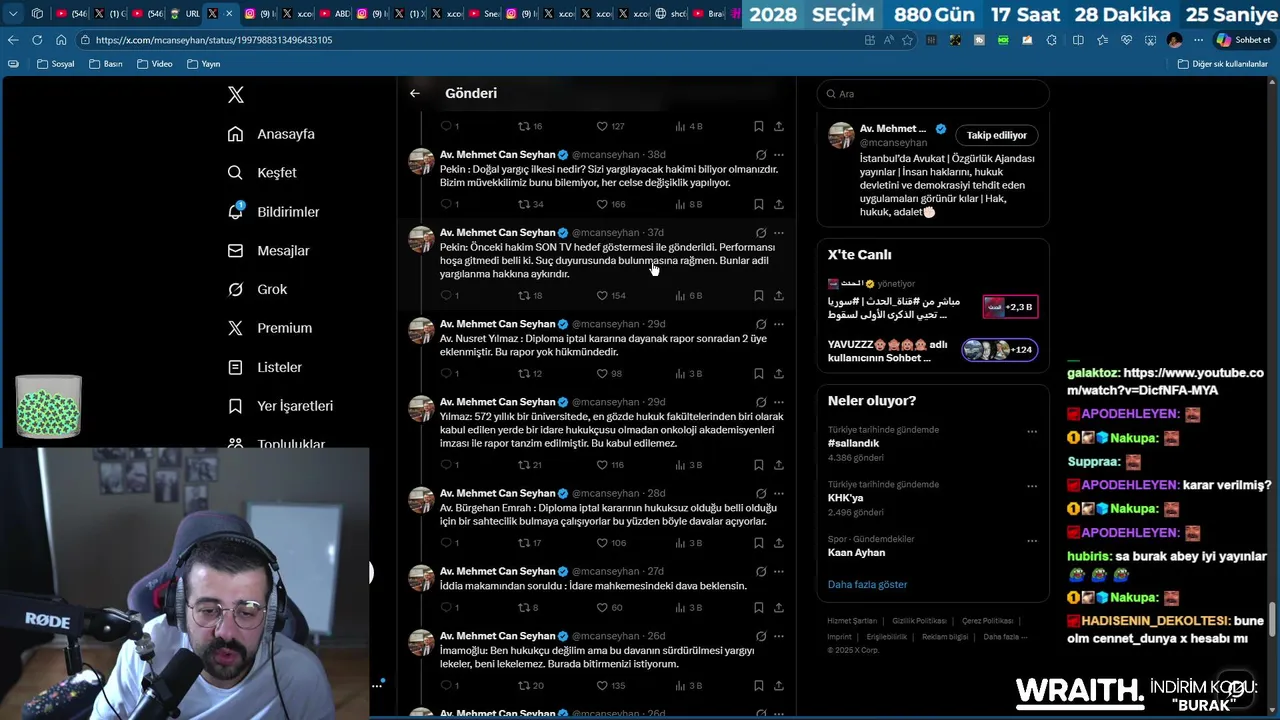Go back using Gönderi header arrow

(415, 93)
